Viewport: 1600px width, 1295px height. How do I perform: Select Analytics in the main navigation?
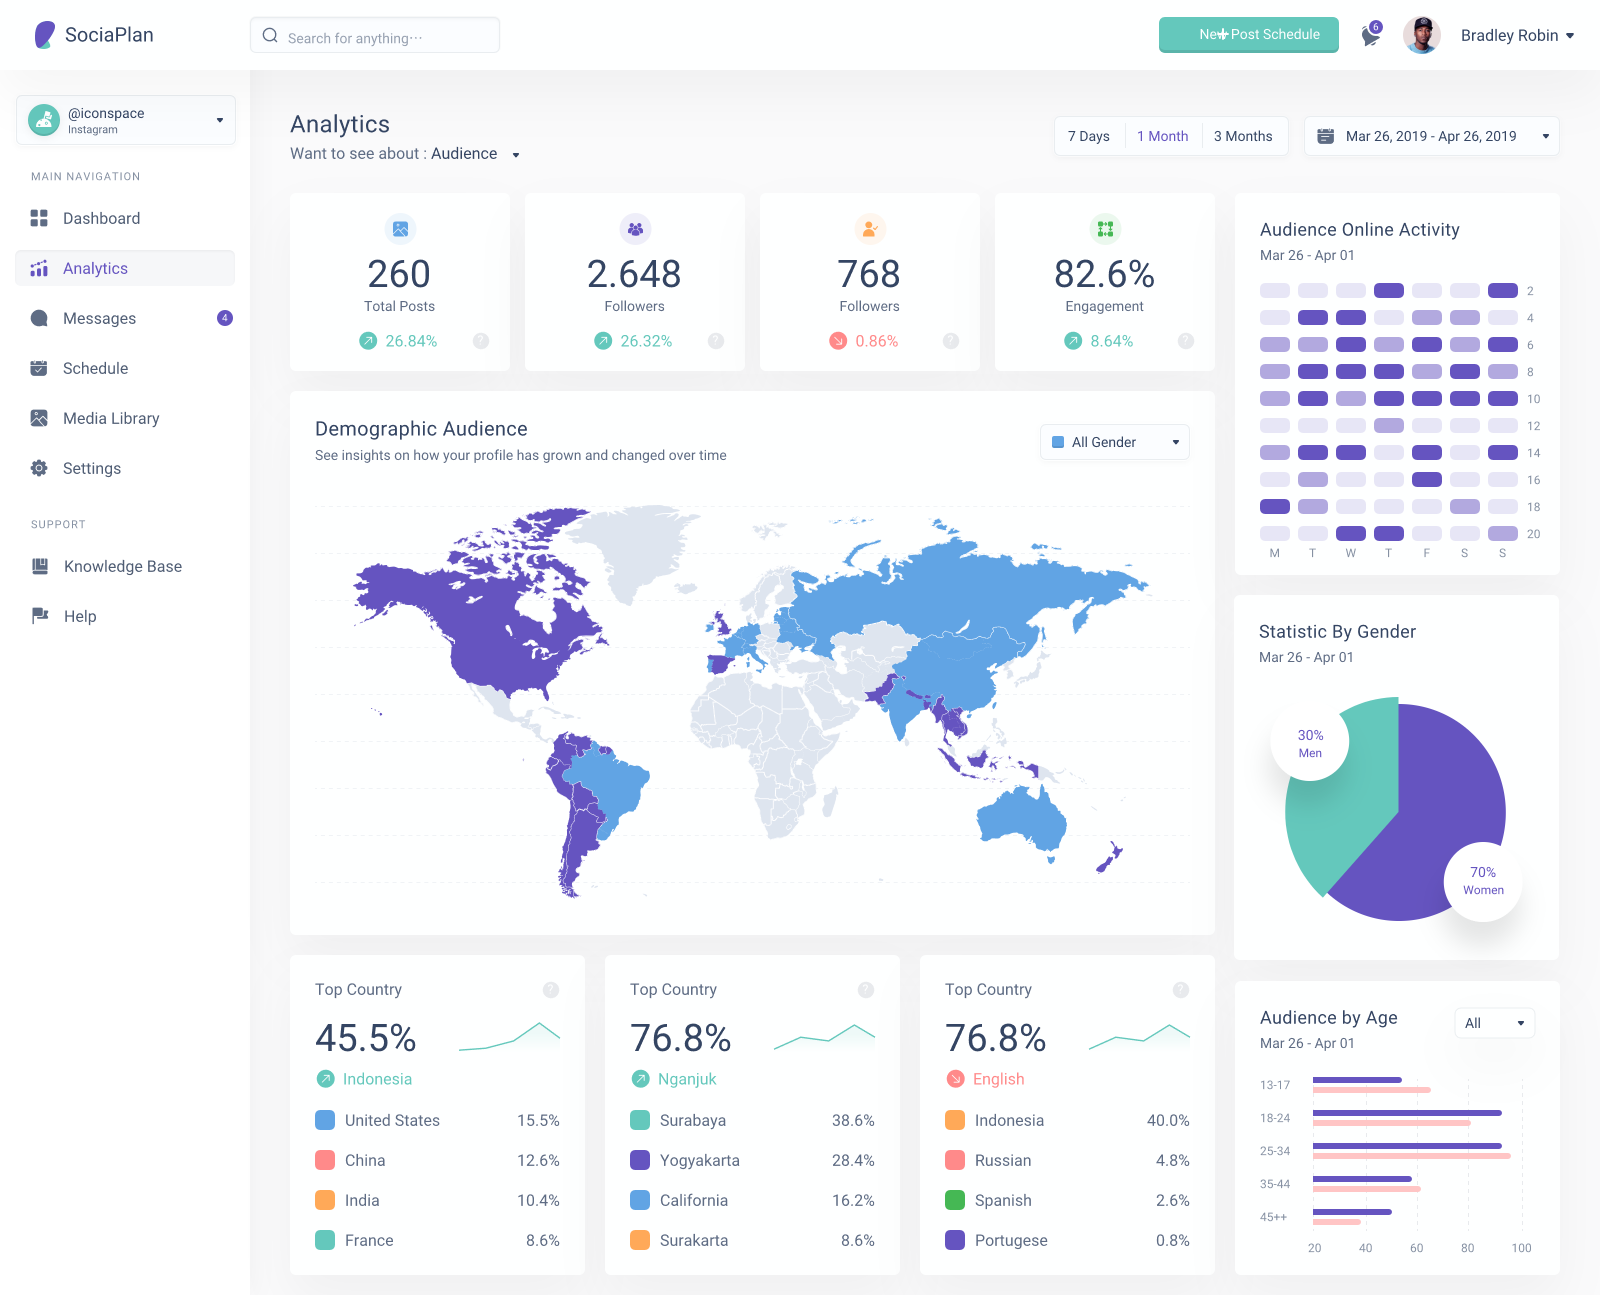pyautogui.click(x=125, y=268)
